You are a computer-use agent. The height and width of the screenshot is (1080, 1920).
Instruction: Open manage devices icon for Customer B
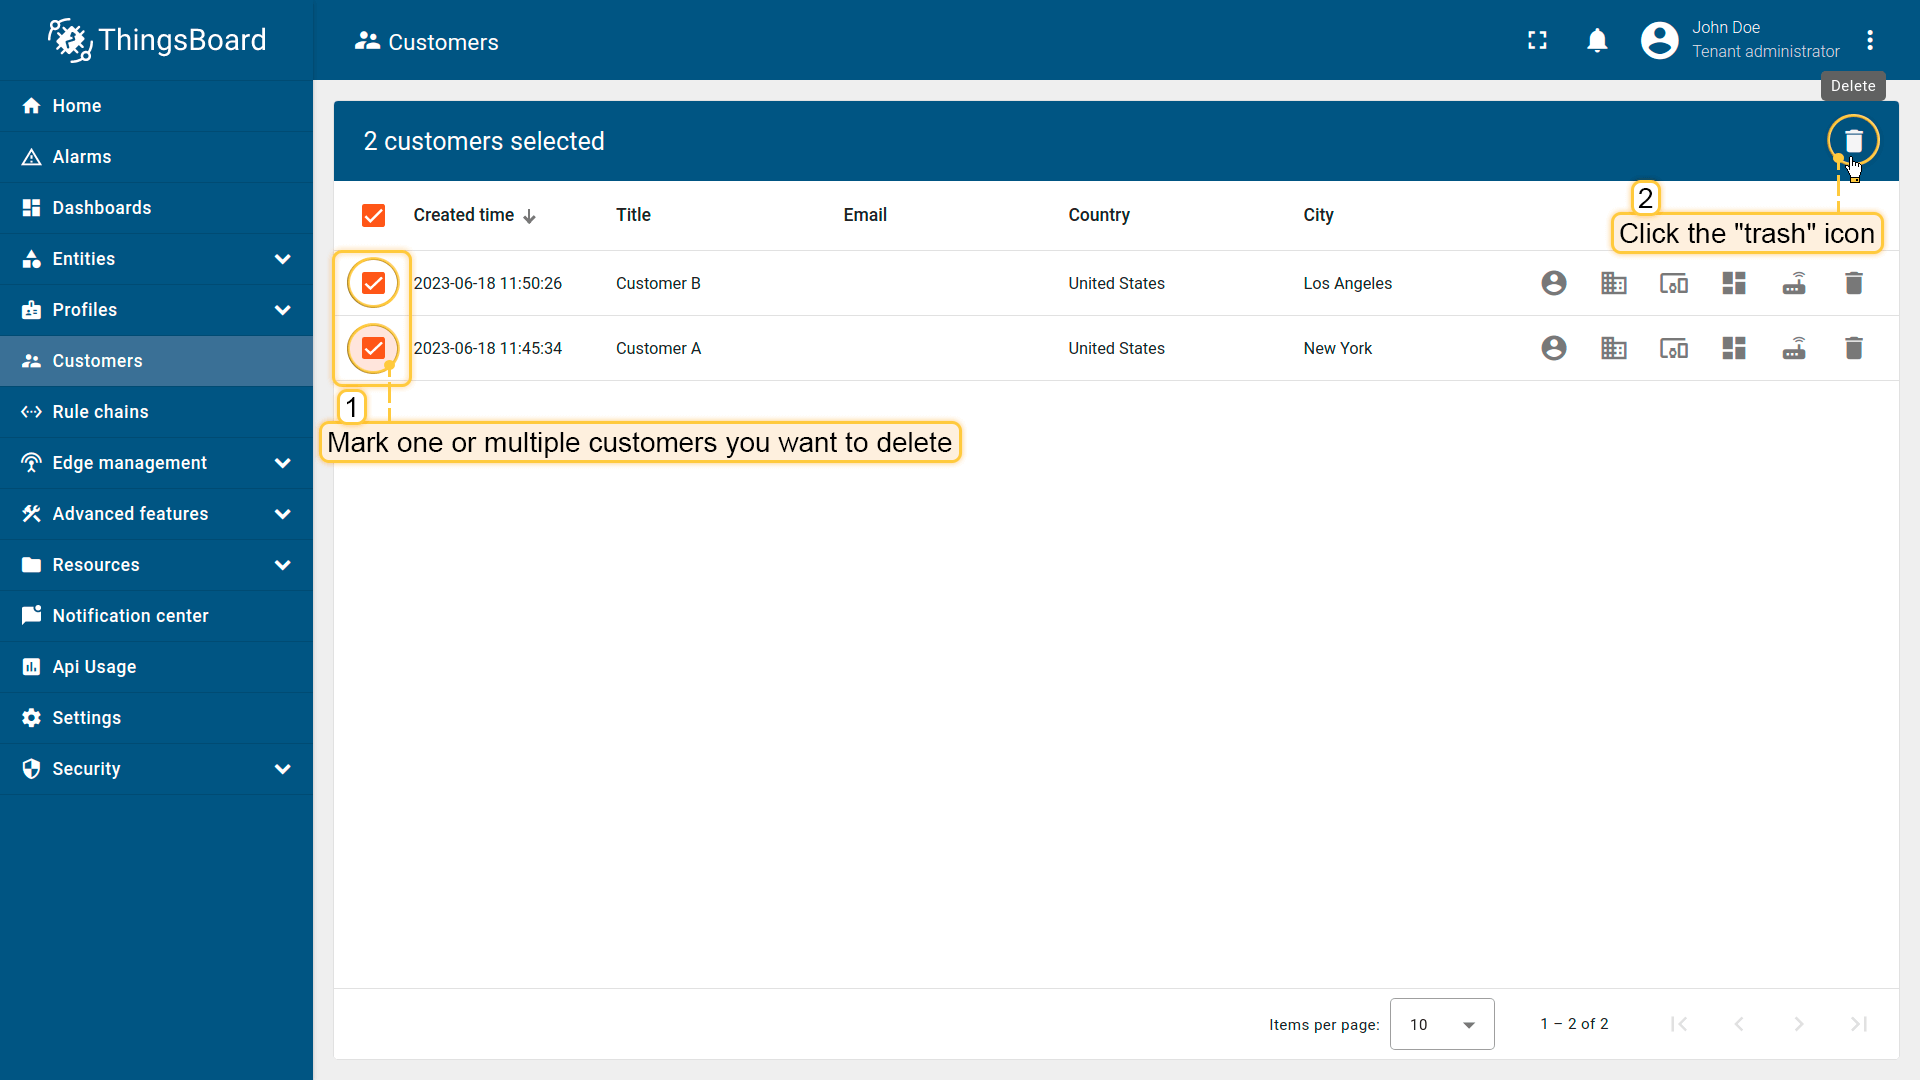click(1673, 283)
